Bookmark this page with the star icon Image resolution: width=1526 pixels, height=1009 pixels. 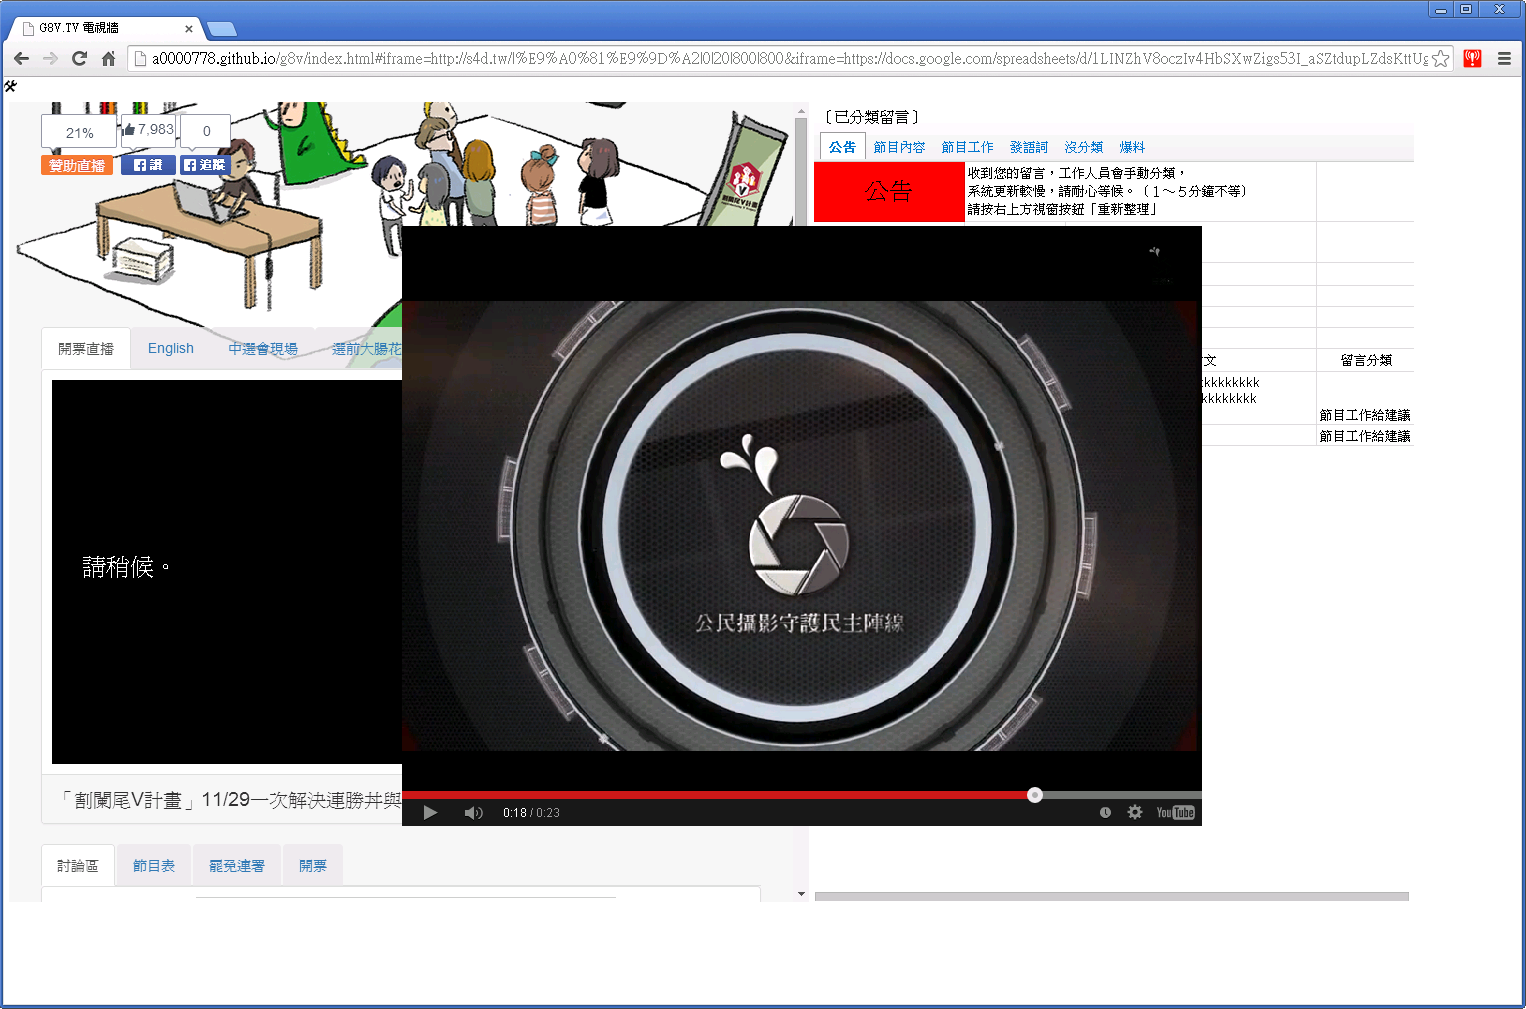pyautogui.click(x=1440, y=59)
